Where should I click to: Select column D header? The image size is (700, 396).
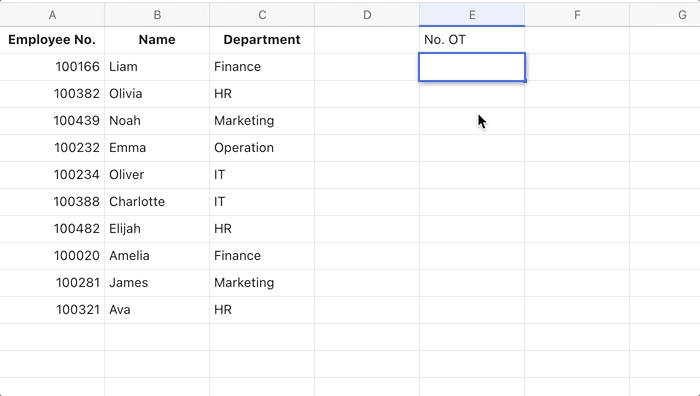pyautogui.click(x=367, y=15)
